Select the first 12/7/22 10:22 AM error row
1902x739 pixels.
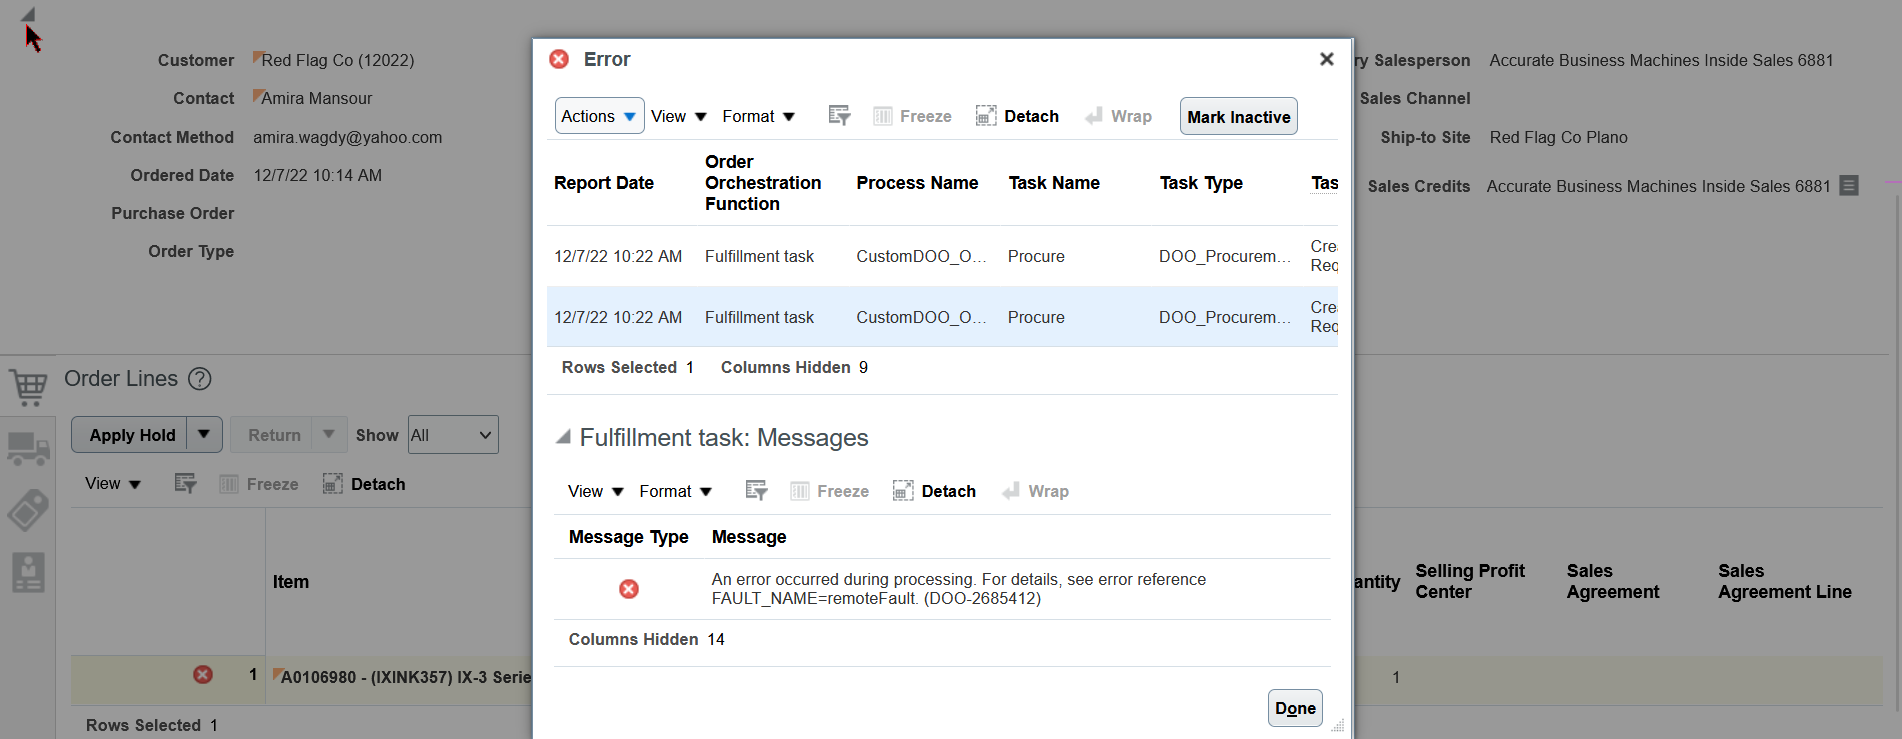942,256
